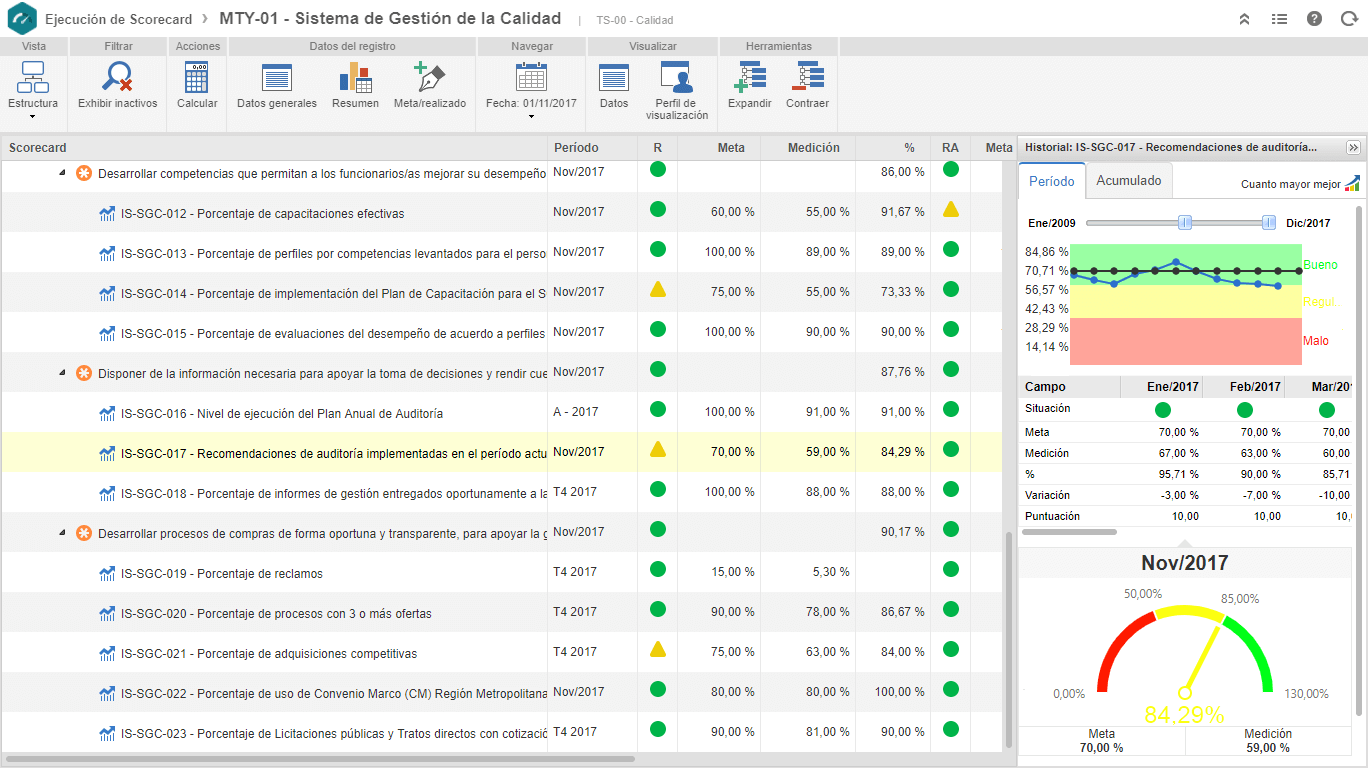The height and width of the screenshot is (768, 1368).
Task: Click the % column header
Action: (x=893, y=148)
